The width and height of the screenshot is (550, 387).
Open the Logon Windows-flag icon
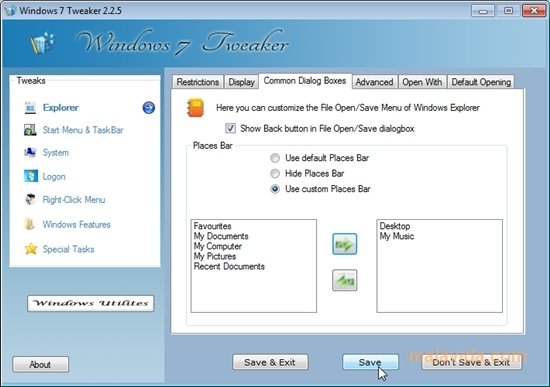pos(31,176)
